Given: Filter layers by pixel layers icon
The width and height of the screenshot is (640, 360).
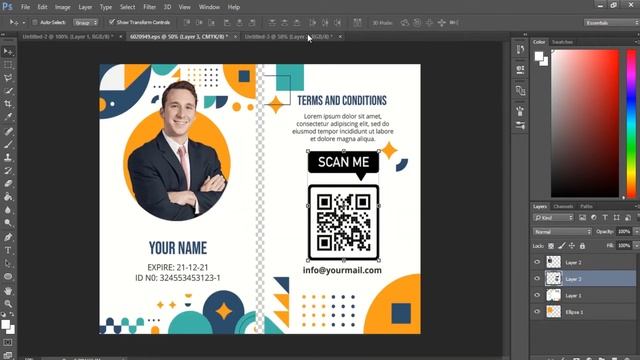Looking at the screenshot, I should [582, 218].
